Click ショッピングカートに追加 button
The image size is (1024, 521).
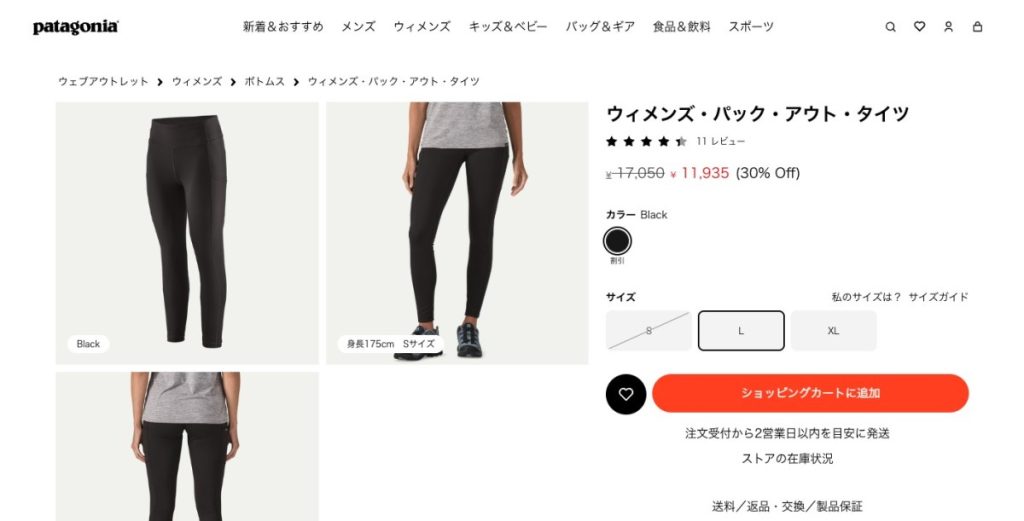[810, 393]
